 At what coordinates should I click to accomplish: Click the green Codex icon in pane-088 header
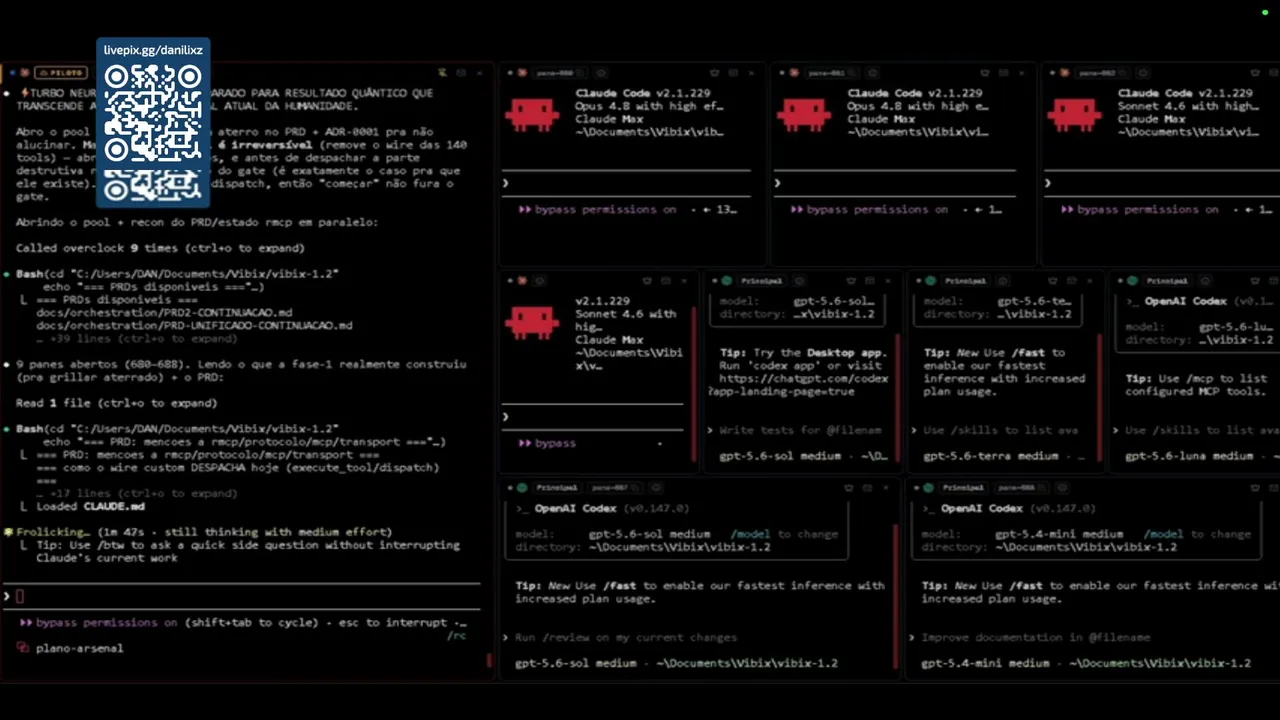coord(928,488)
